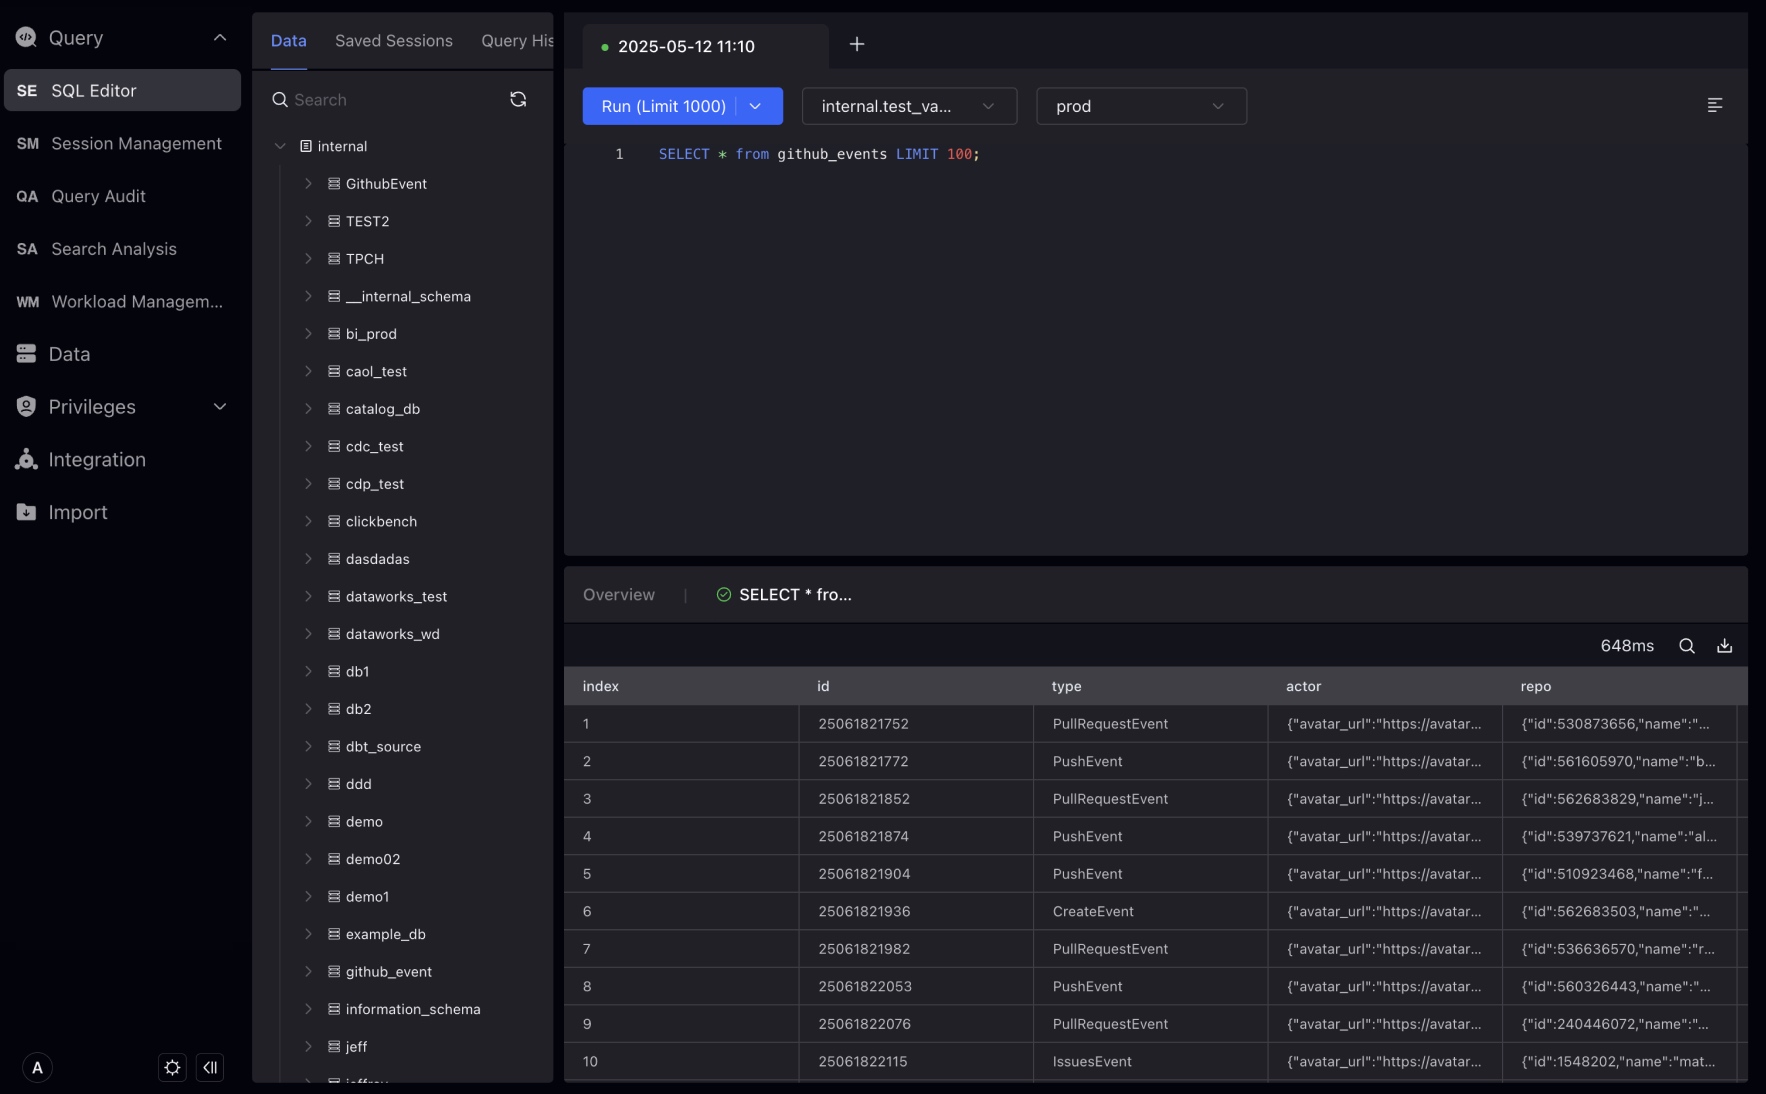The width and height of the screenshot is (1766, 1094).
Task: Switch to the Overview results tab
Action: tap(618, 594)
